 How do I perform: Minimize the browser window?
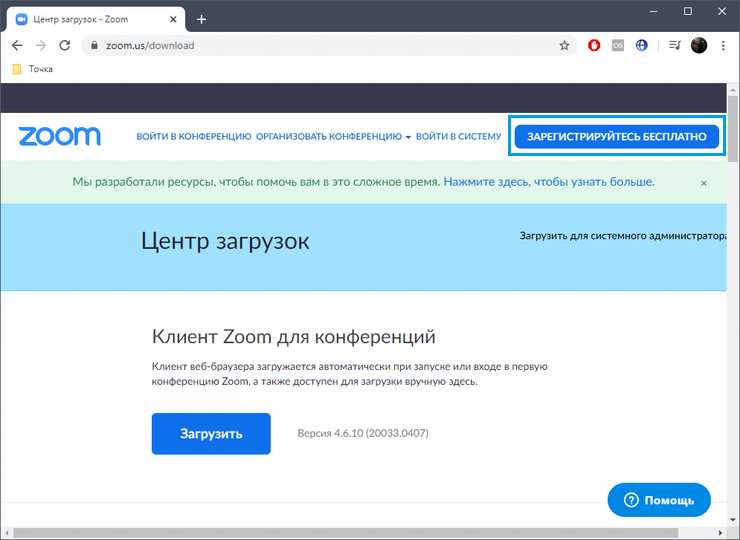[x=654, y=11]
